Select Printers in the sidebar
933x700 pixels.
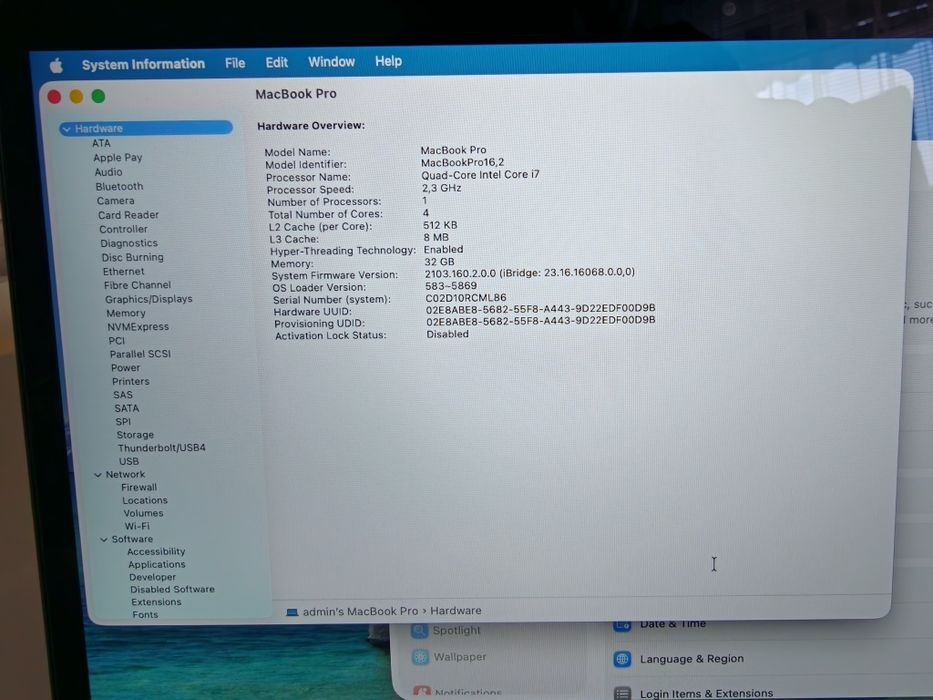click(131, 382)
